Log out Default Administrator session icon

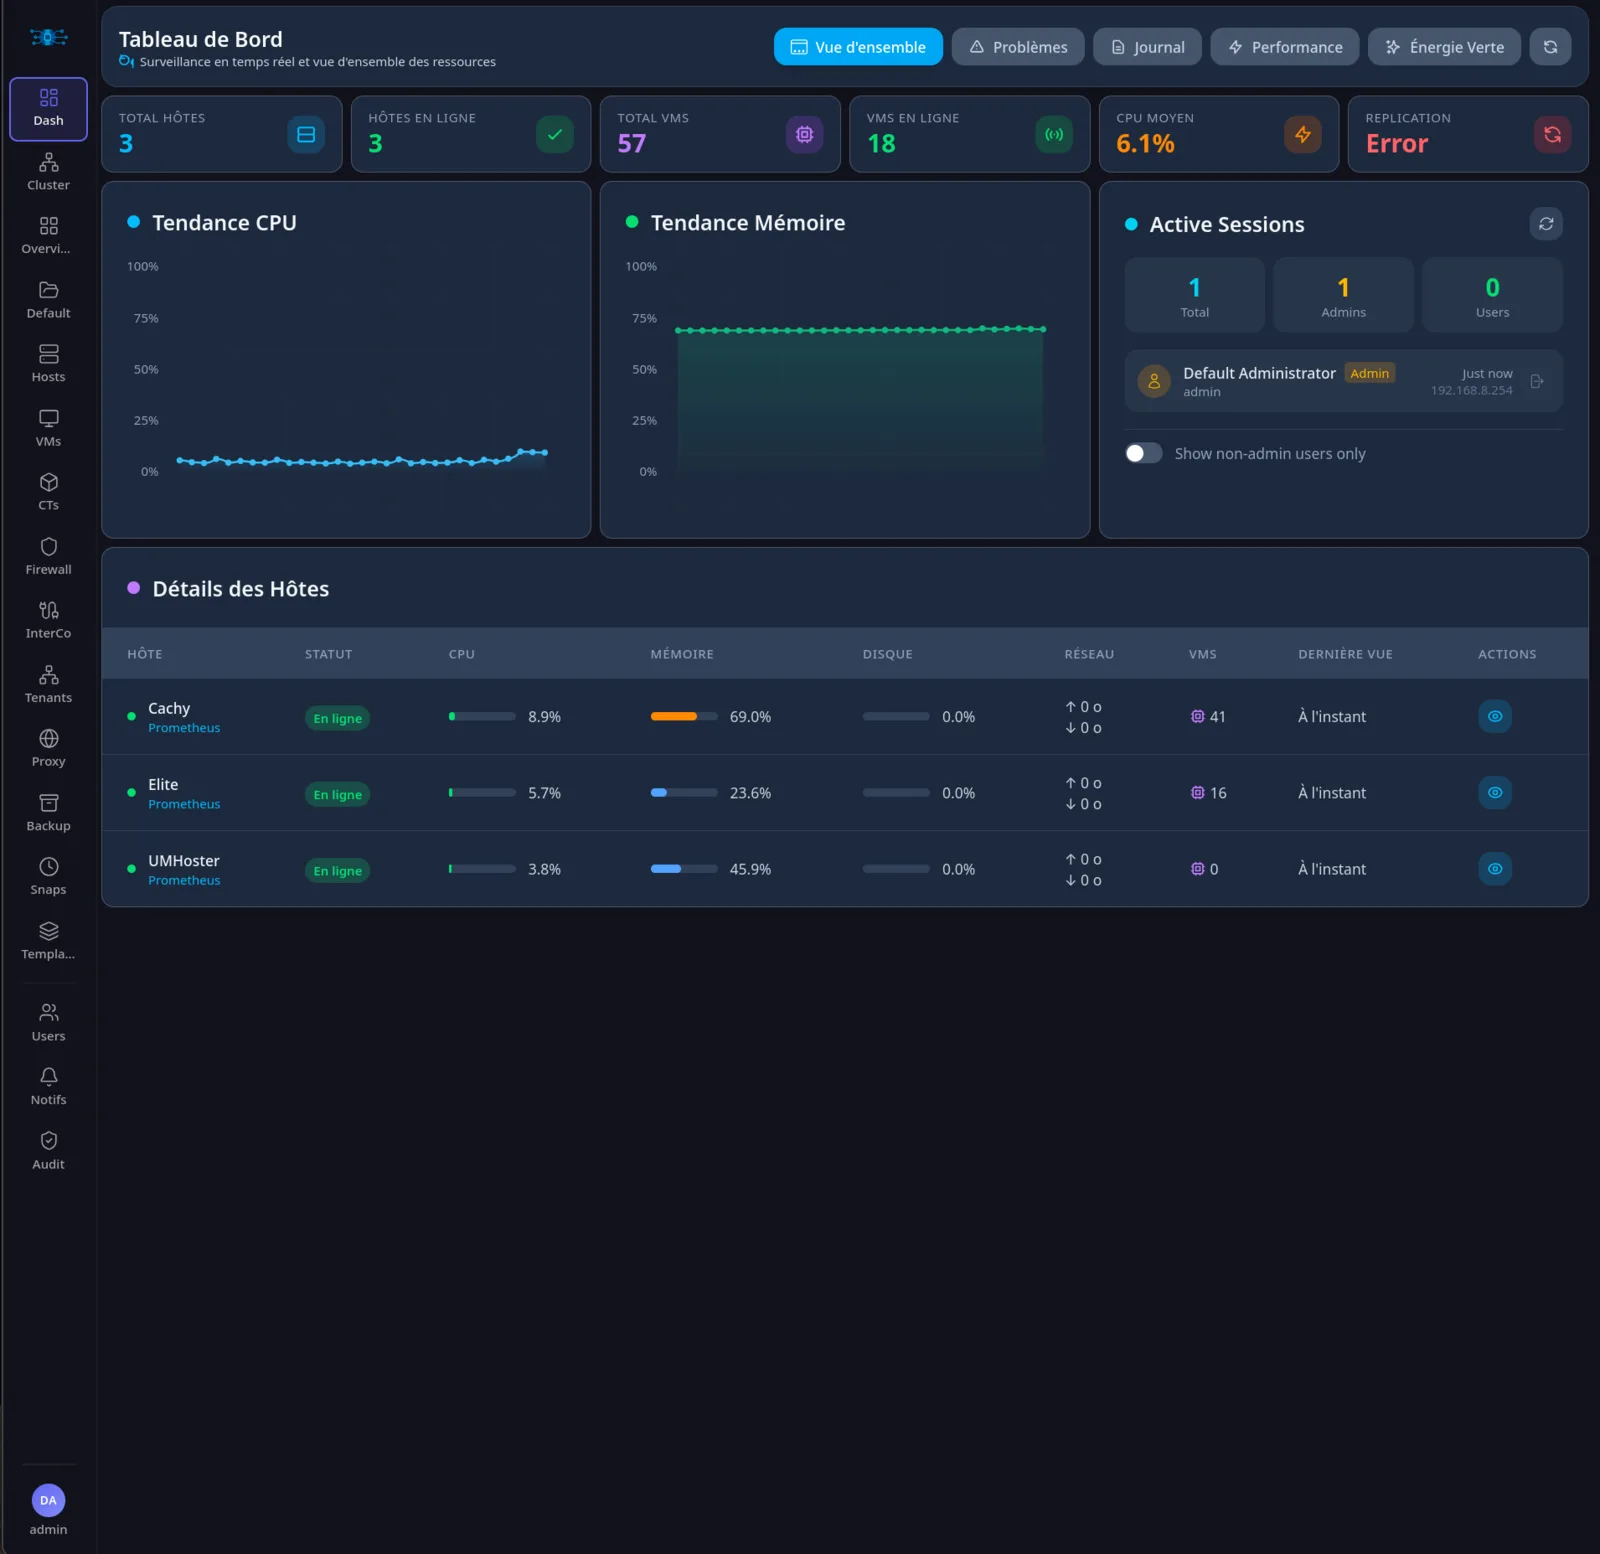[1537, 381]
